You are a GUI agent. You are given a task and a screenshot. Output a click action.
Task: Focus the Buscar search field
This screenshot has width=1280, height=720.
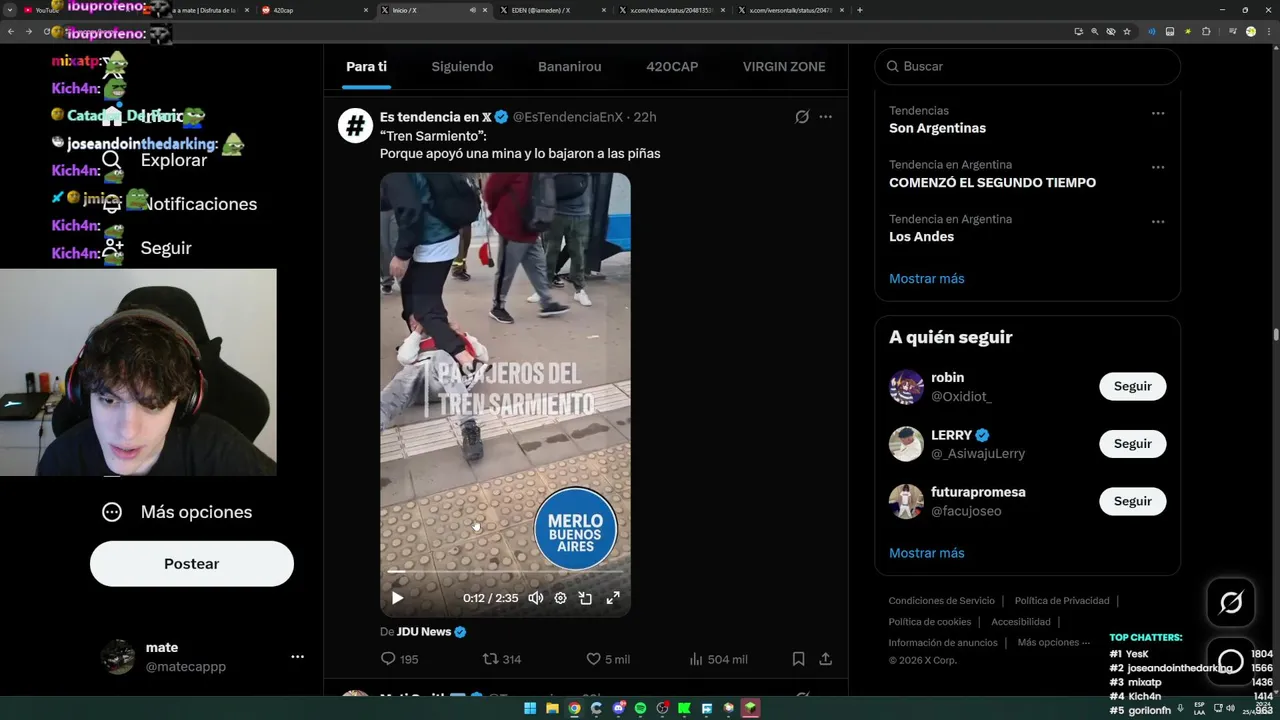1028,66
